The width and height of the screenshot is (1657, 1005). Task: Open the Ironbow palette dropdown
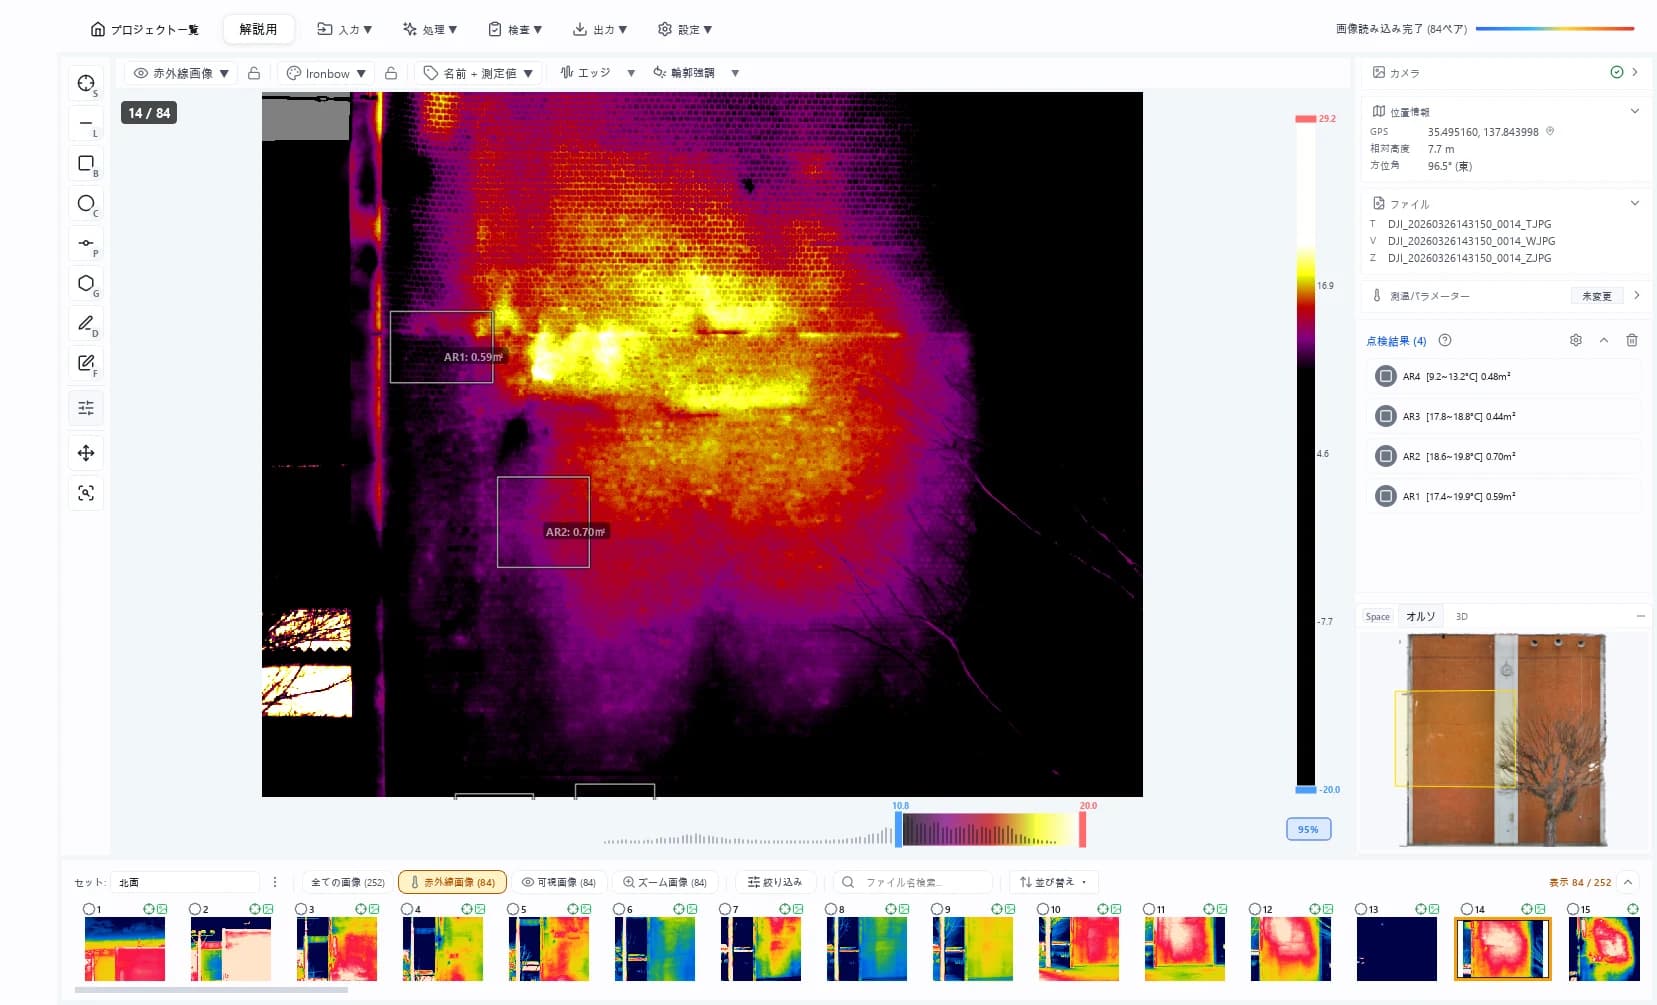tap(326, 73)
